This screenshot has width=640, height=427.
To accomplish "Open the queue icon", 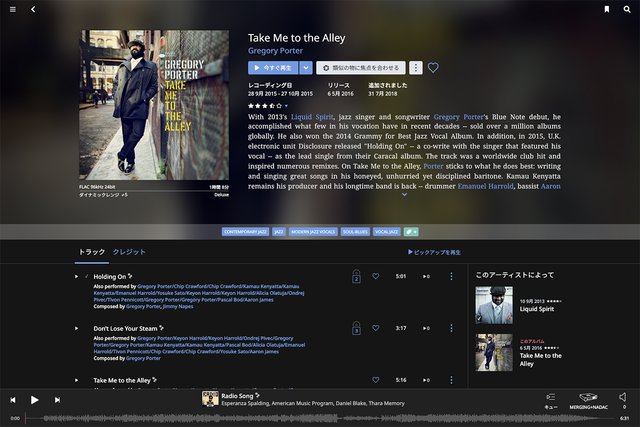I will coord(551,397).
